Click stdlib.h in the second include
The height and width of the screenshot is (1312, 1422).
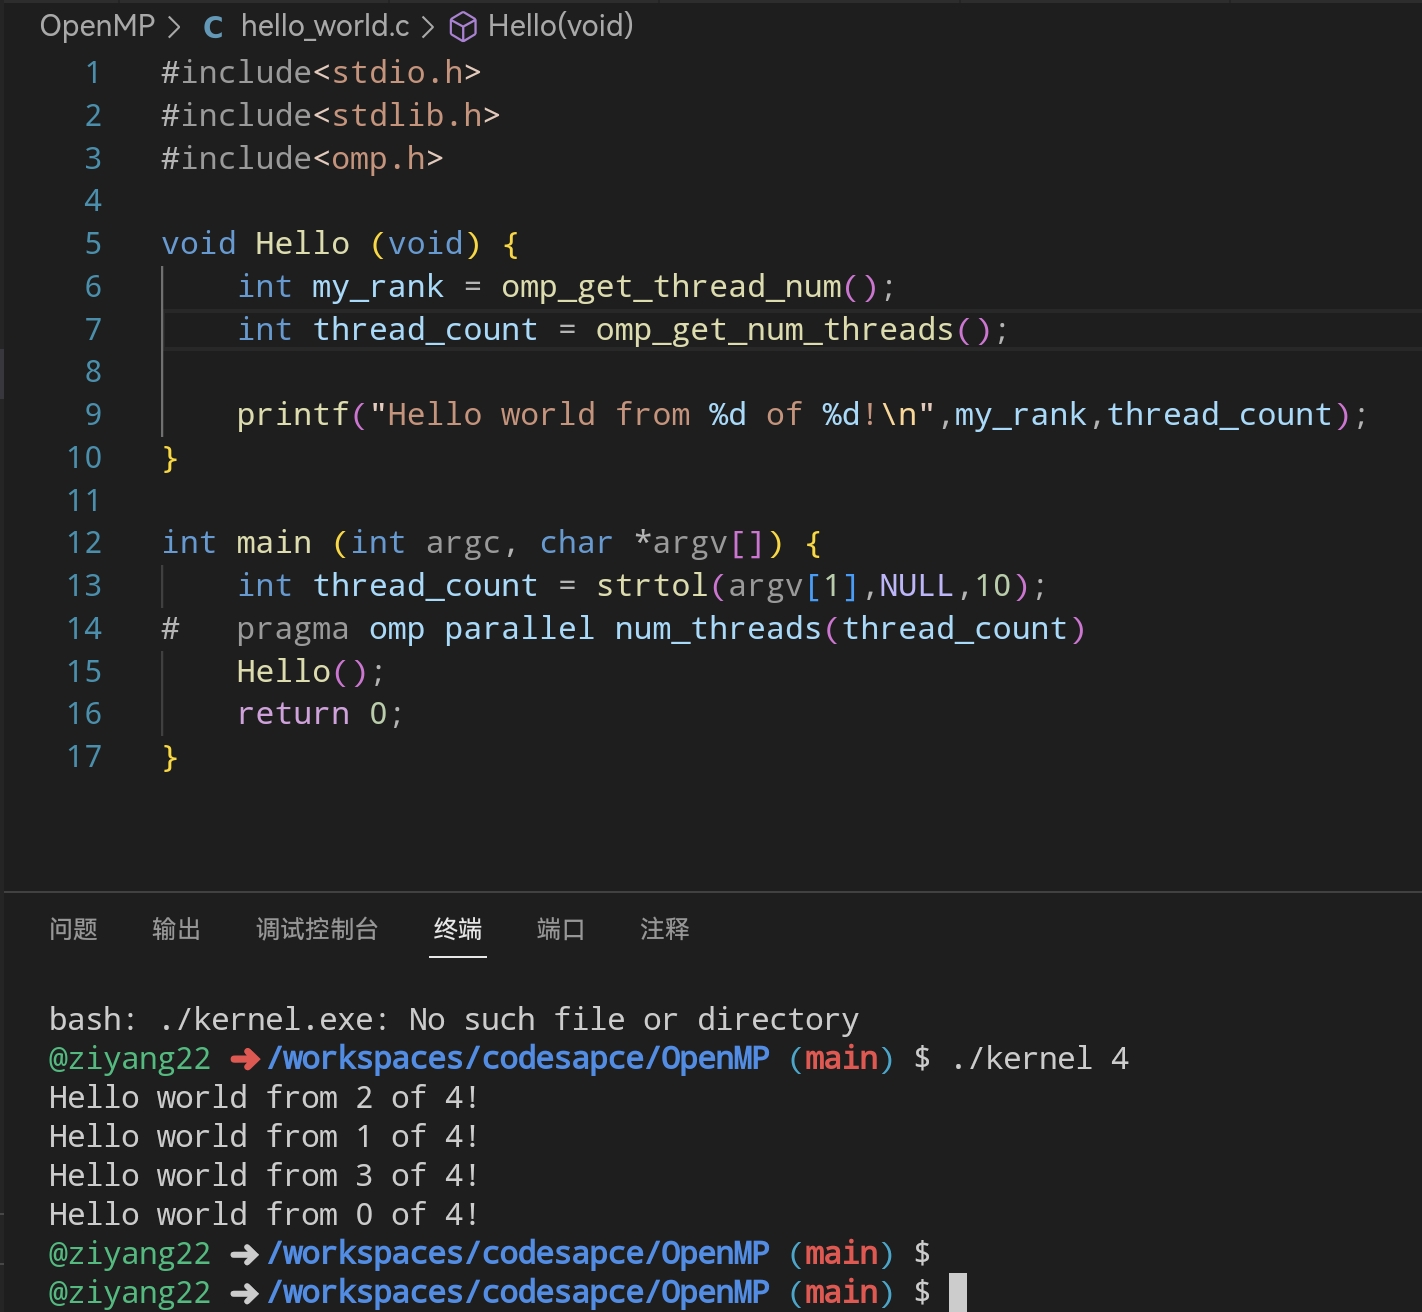406,116
